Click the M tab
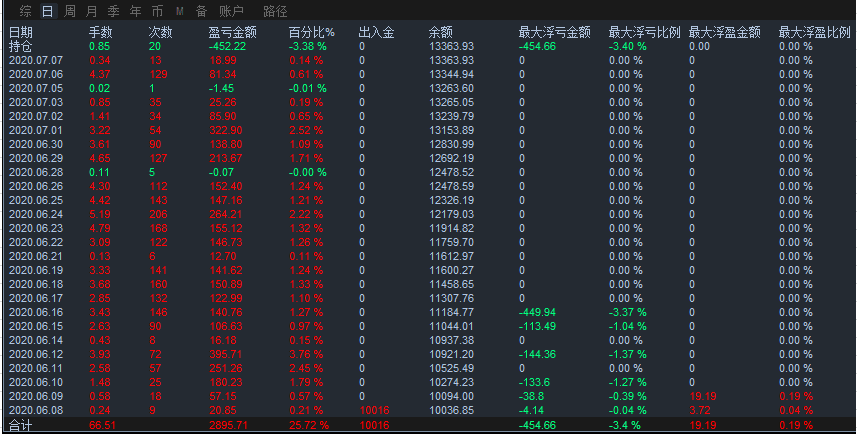This screenshot has width=857, height=434. (179, 11)
